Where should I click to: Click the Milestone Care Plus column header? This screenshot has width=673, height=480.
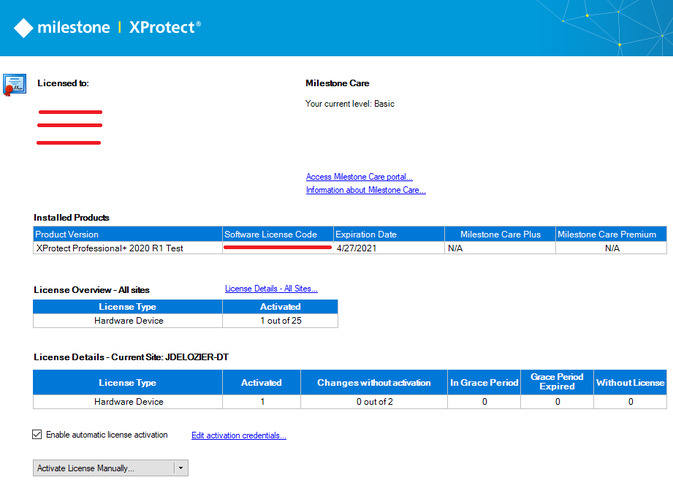[500, 234]
